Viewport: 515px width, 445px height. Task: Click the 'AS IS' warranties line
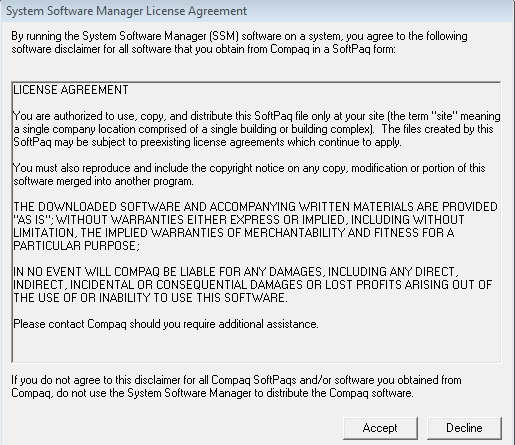click(239, 220)
